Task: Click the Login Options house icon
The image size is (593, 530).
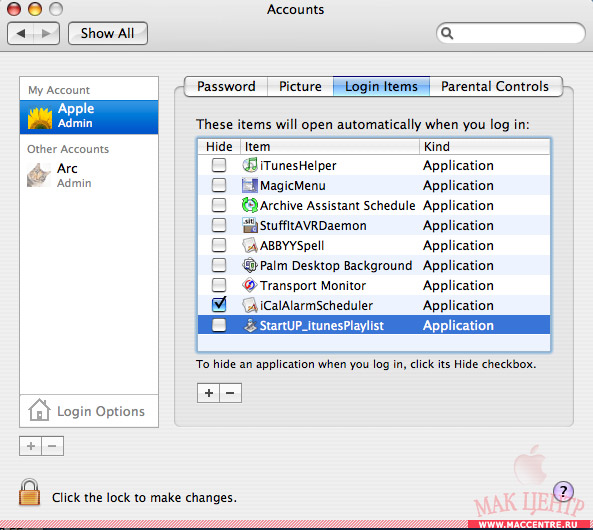Action: (39, 410)
